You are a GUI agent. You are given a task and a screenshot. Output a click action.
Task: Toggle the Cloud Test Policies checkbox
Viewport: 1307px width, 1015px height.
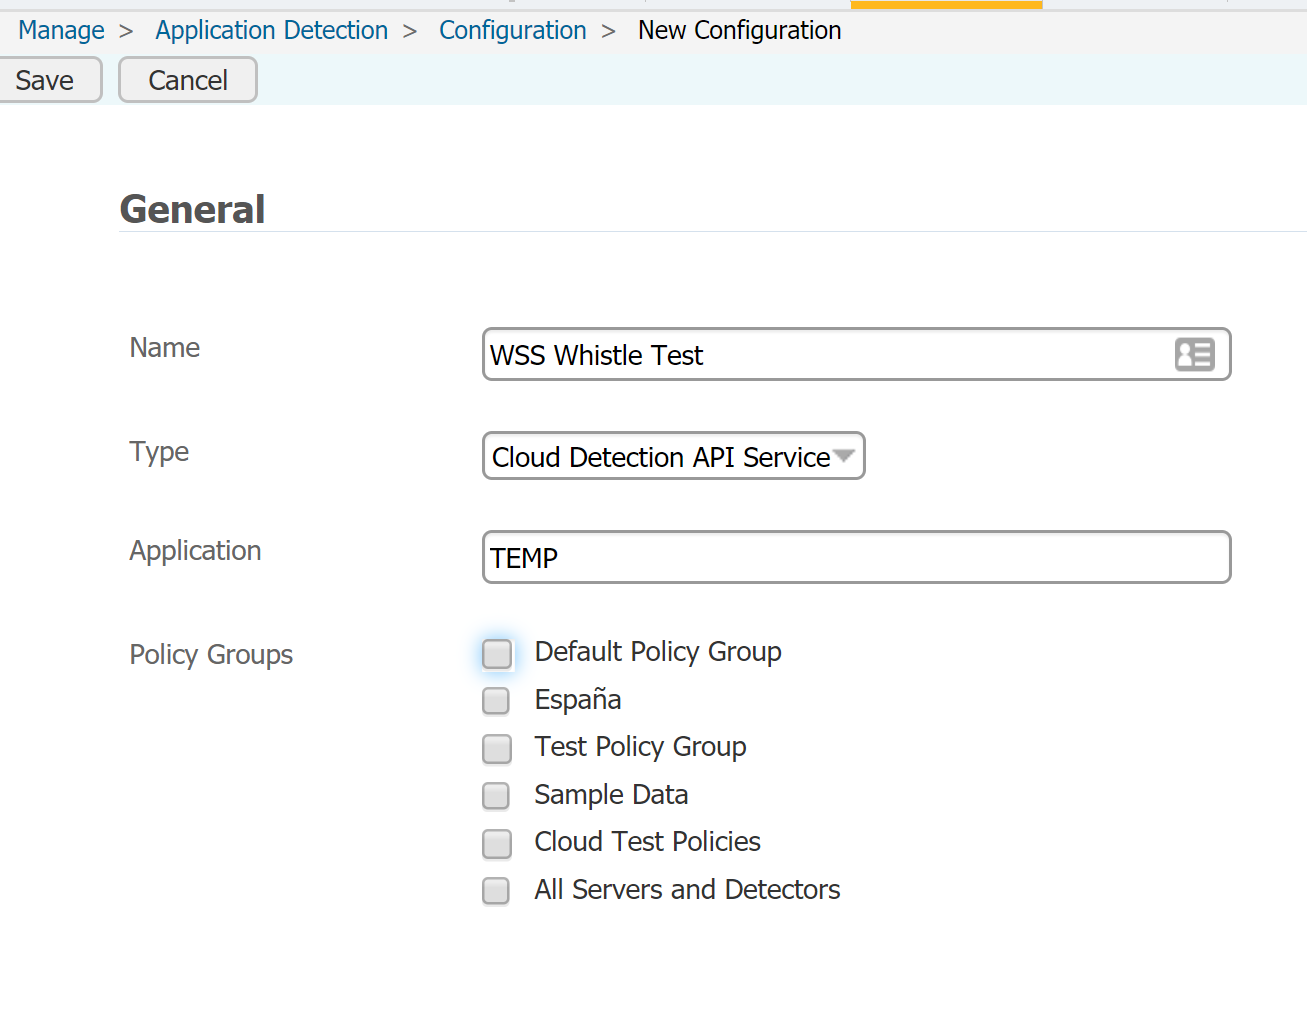click(x=496, y=843)
